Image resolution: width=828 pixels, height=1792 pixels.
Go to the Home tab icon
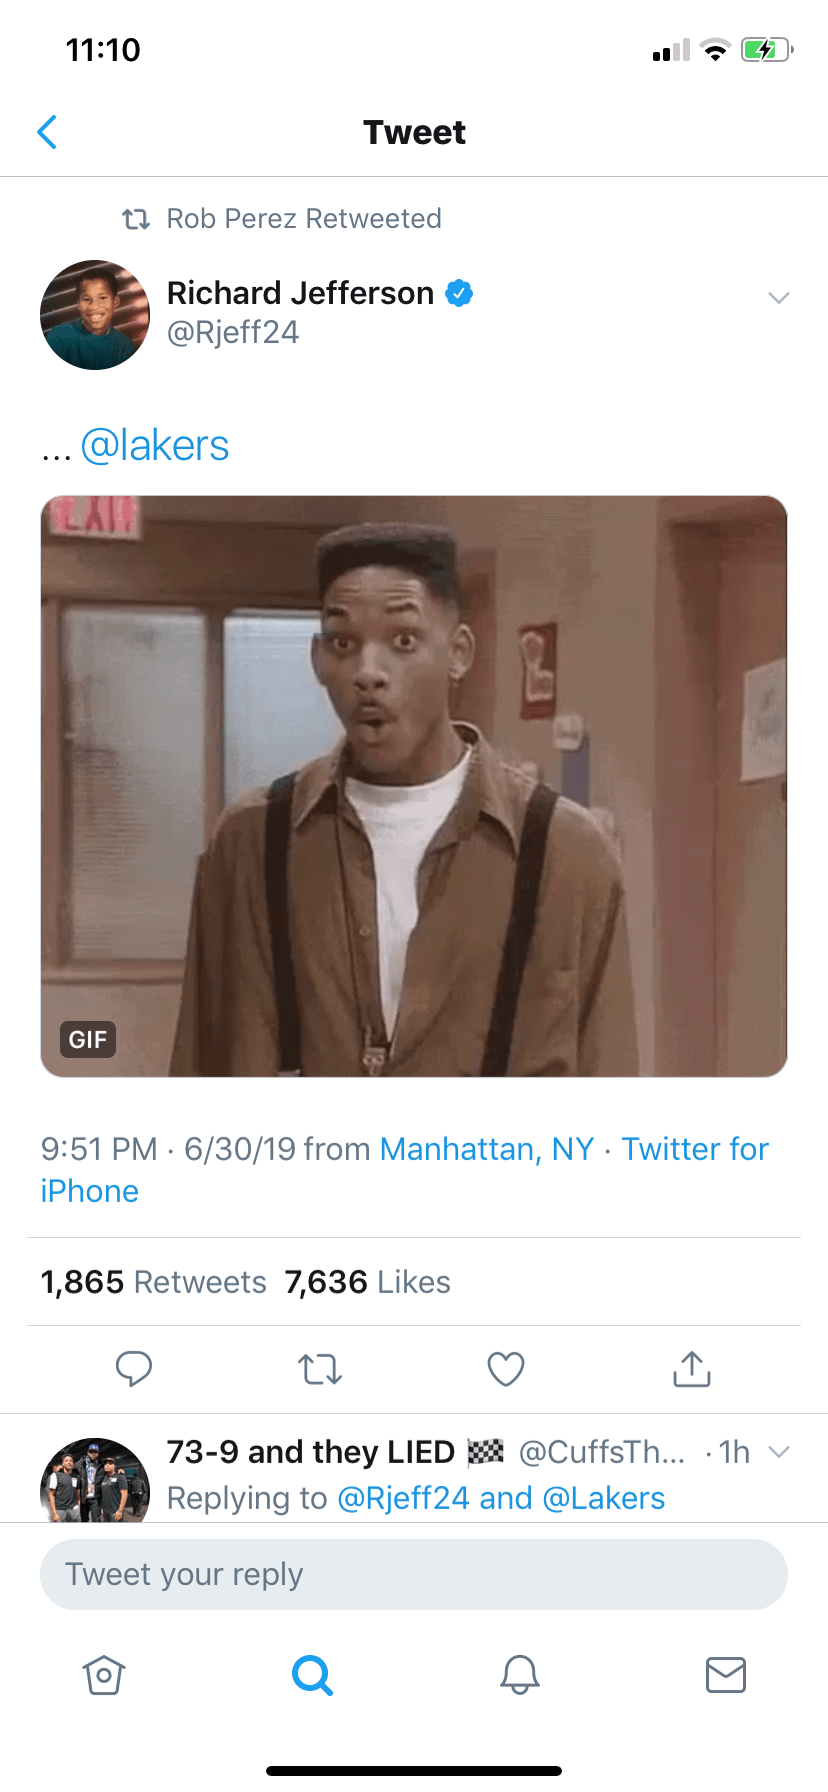[104, 1674]
